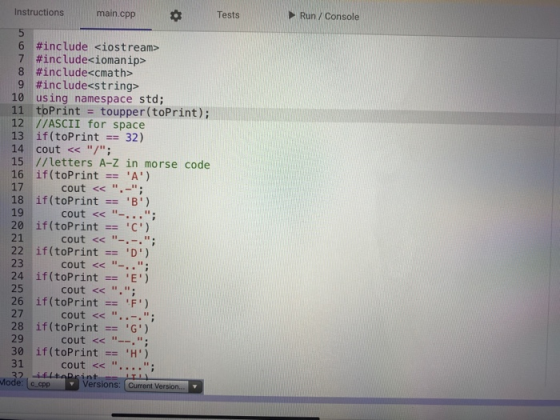This screenshot has height=420, width=560.
Task: Click the Mode dropdown arrow button
Action: [x=72, y=384]
